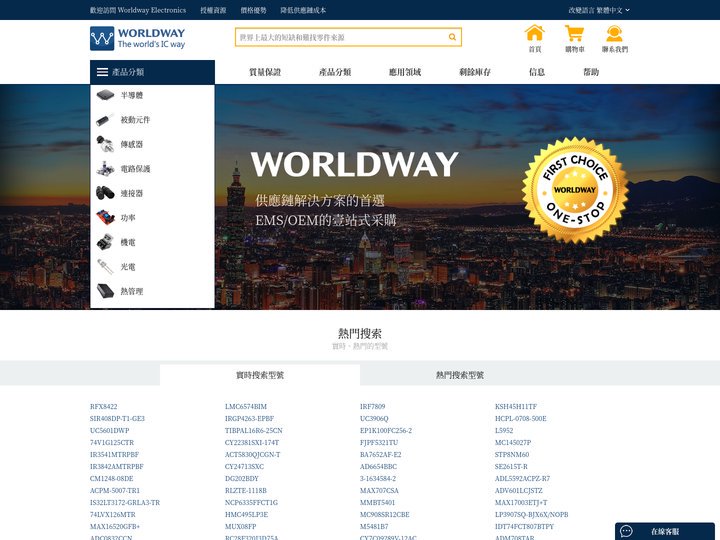Open part number STP8NM60
Image resolution: width=720 pixels, height=540 pixels.
coord(512,454)
